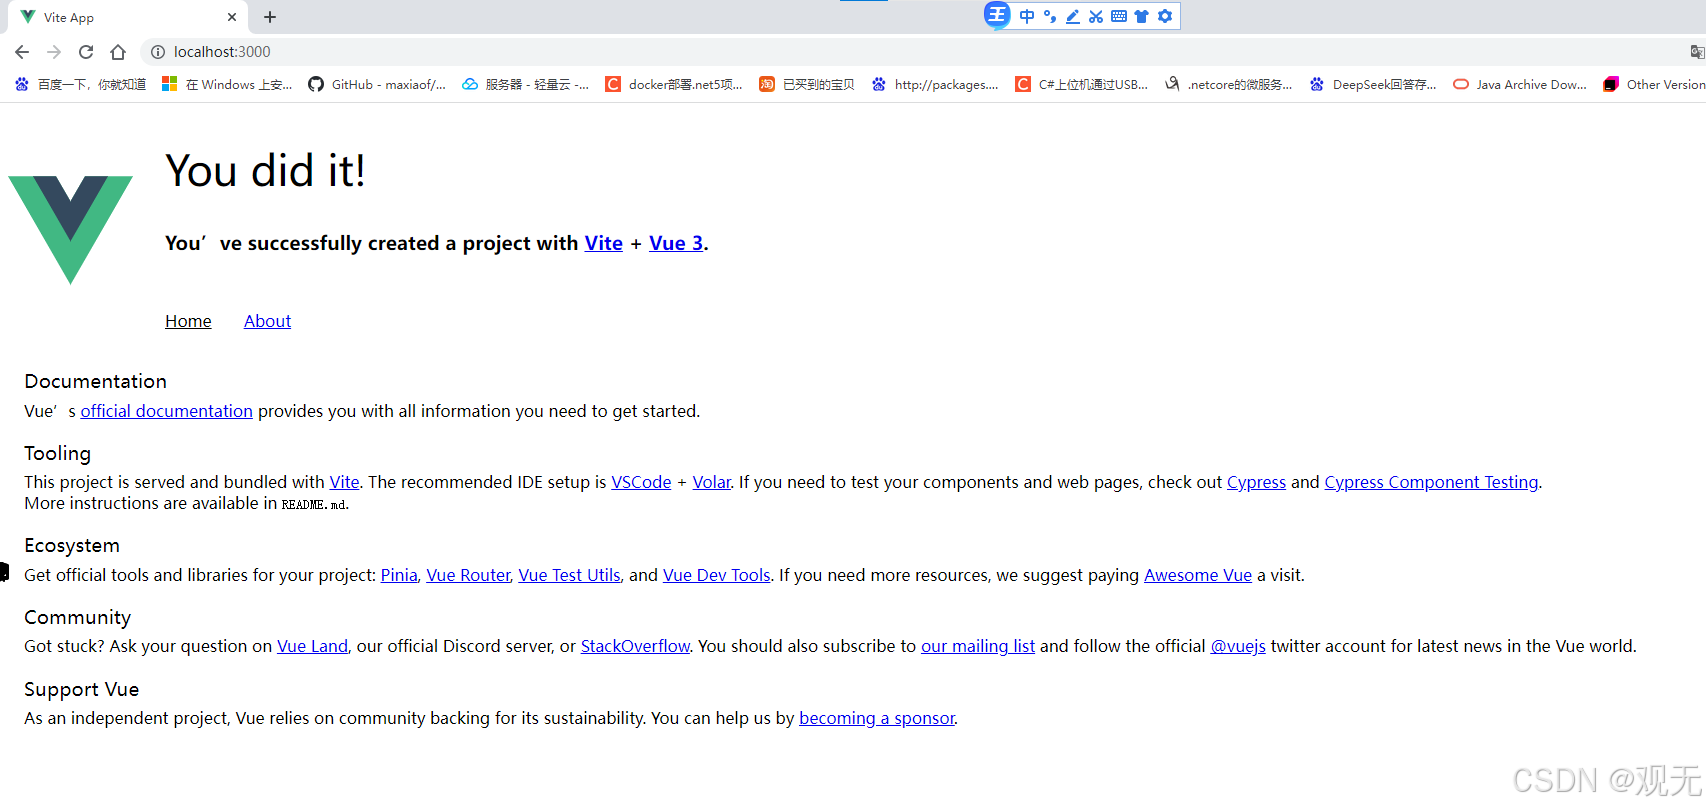Open the our mailing list link
This screenshot has height=810, width=1706.
tap(978, 646)
